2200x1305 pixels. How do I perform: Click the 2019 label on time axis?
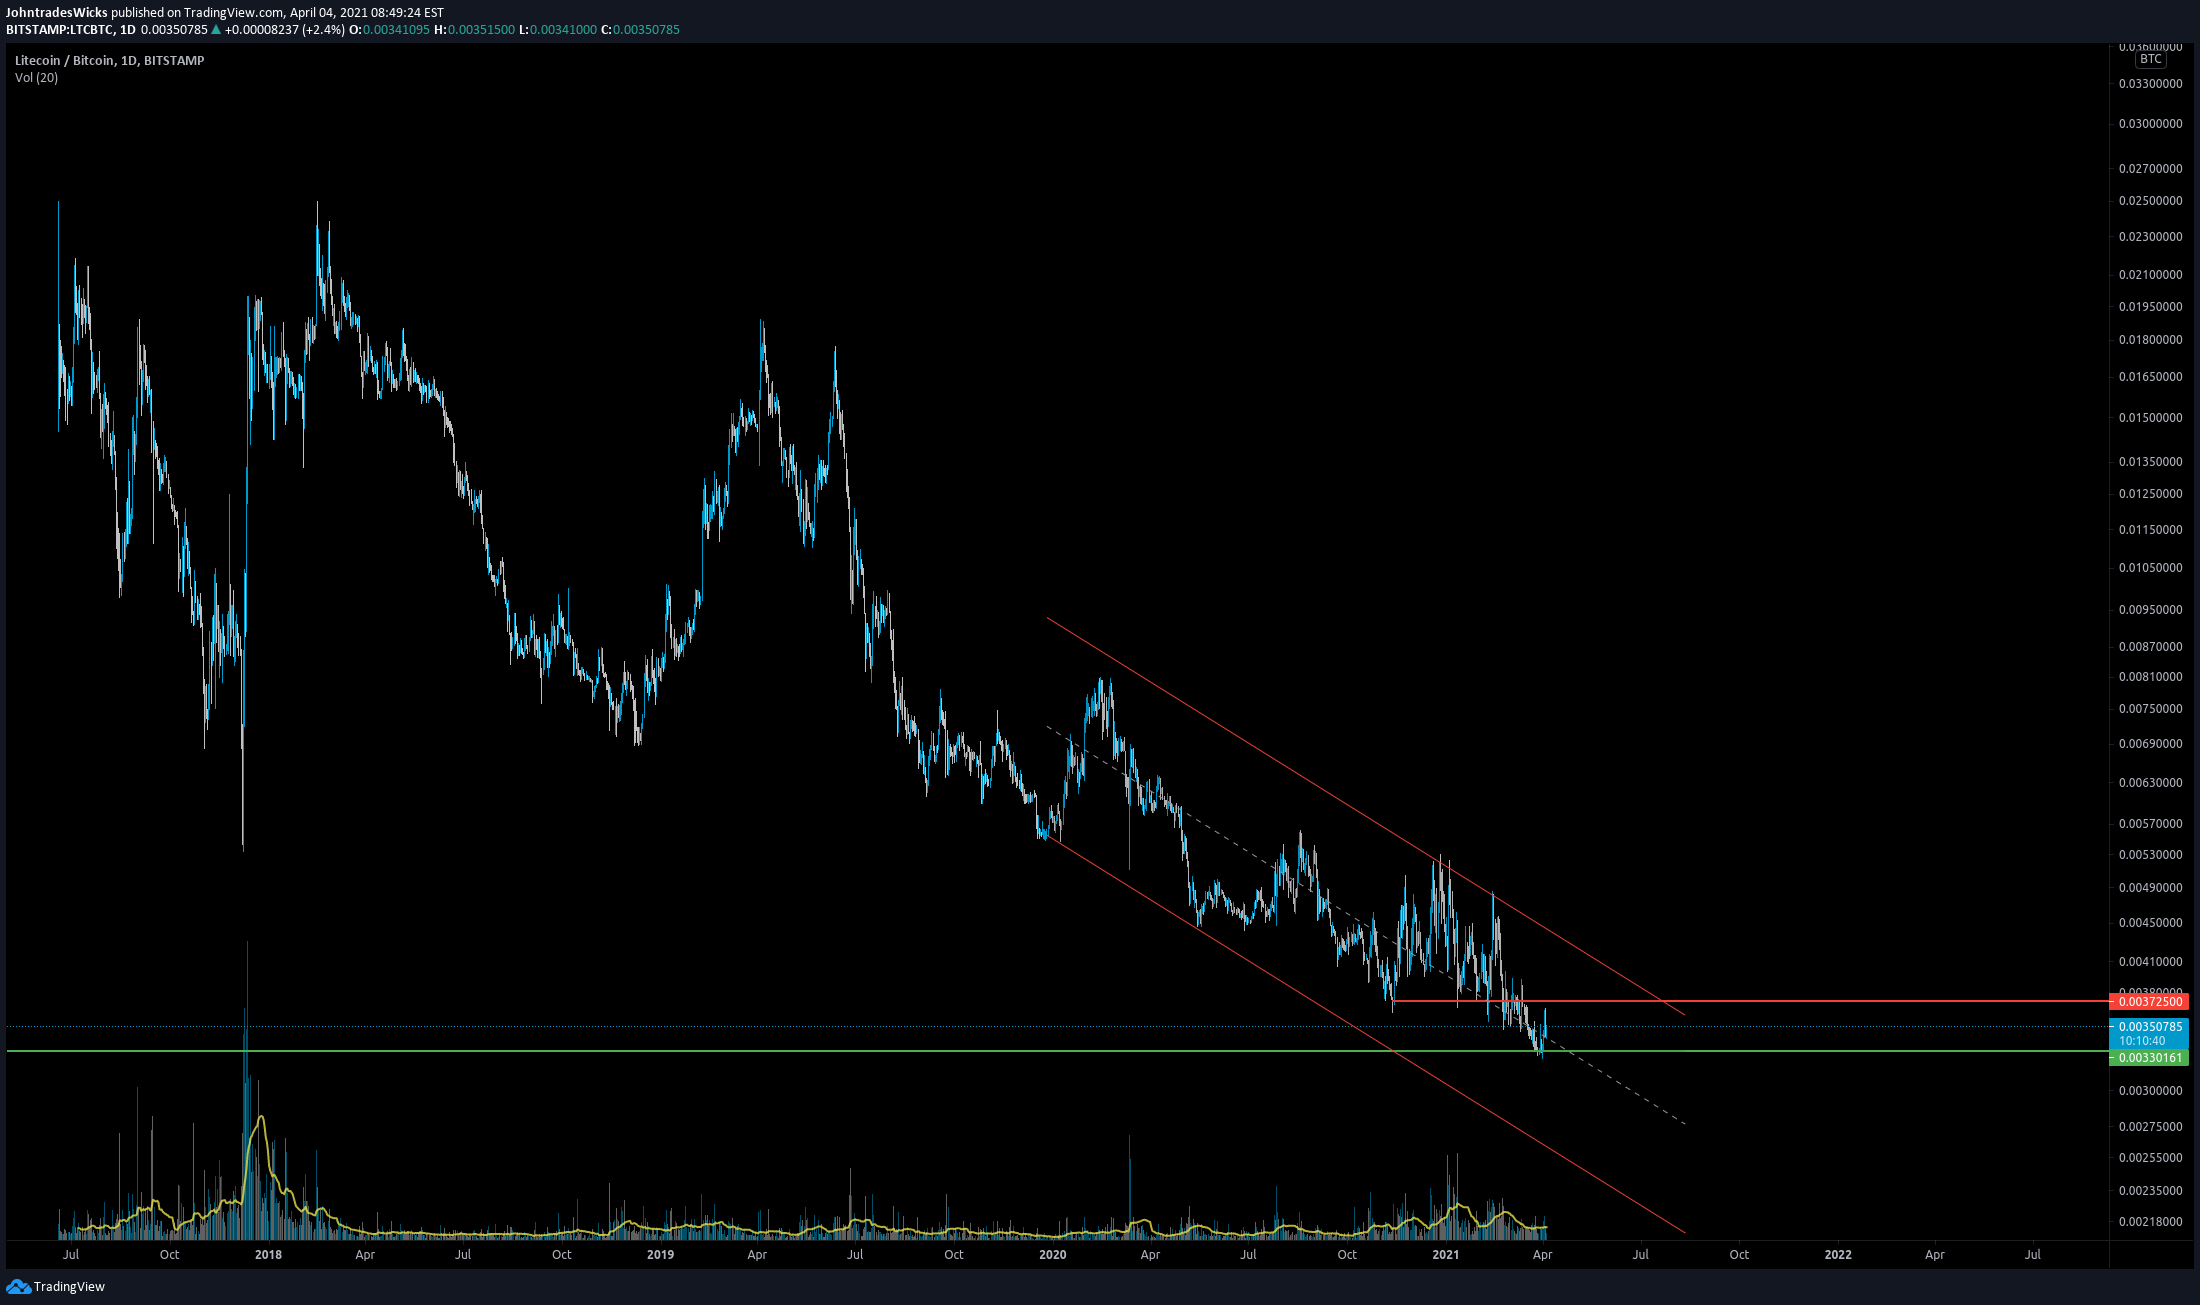click(x=660, y=1254)
